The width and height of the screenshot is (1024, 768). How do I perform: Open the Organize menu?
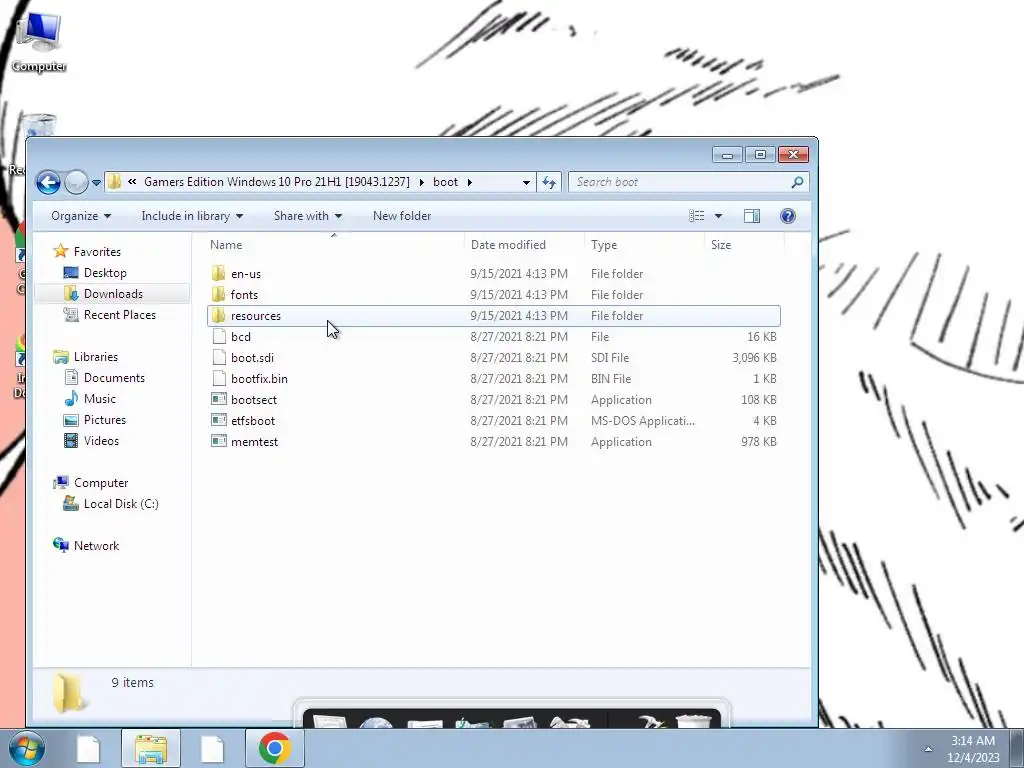81,216
